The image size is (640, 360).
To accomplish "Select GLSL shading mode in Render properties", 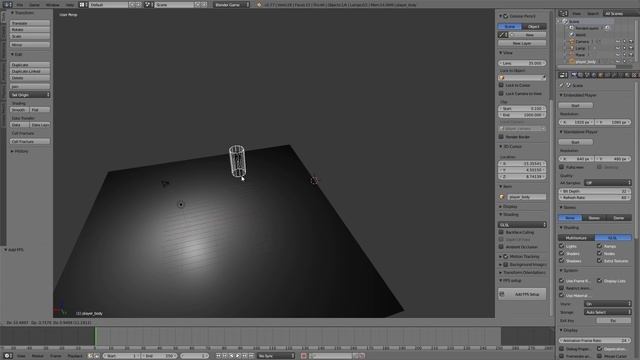I will pyautogui.click(x=613, y=238).
